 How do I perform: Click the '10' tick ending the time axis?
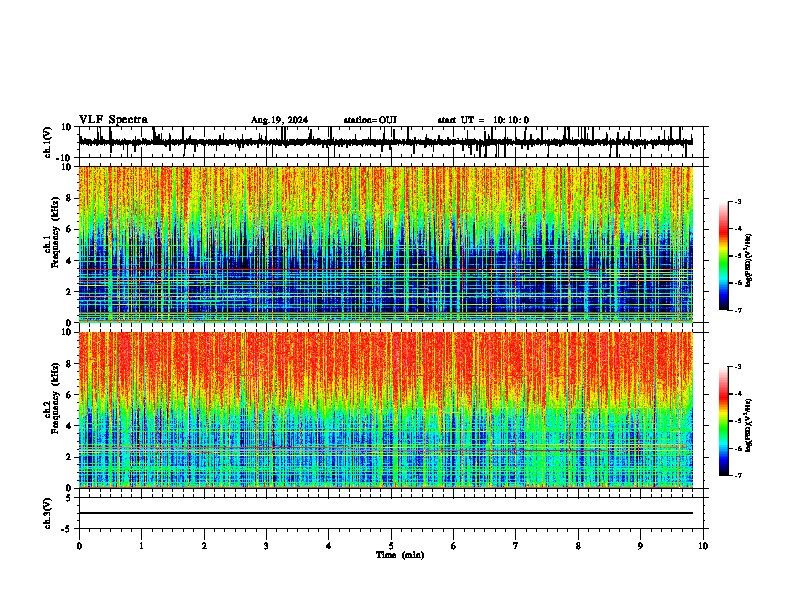coord(703,546)
